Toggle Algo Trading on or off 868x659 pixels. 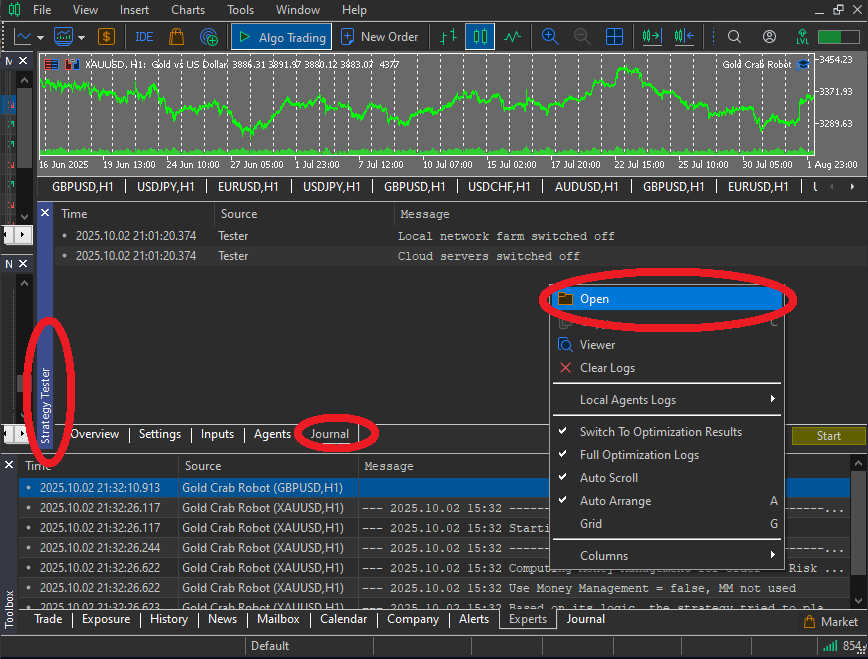click(281, 36)
